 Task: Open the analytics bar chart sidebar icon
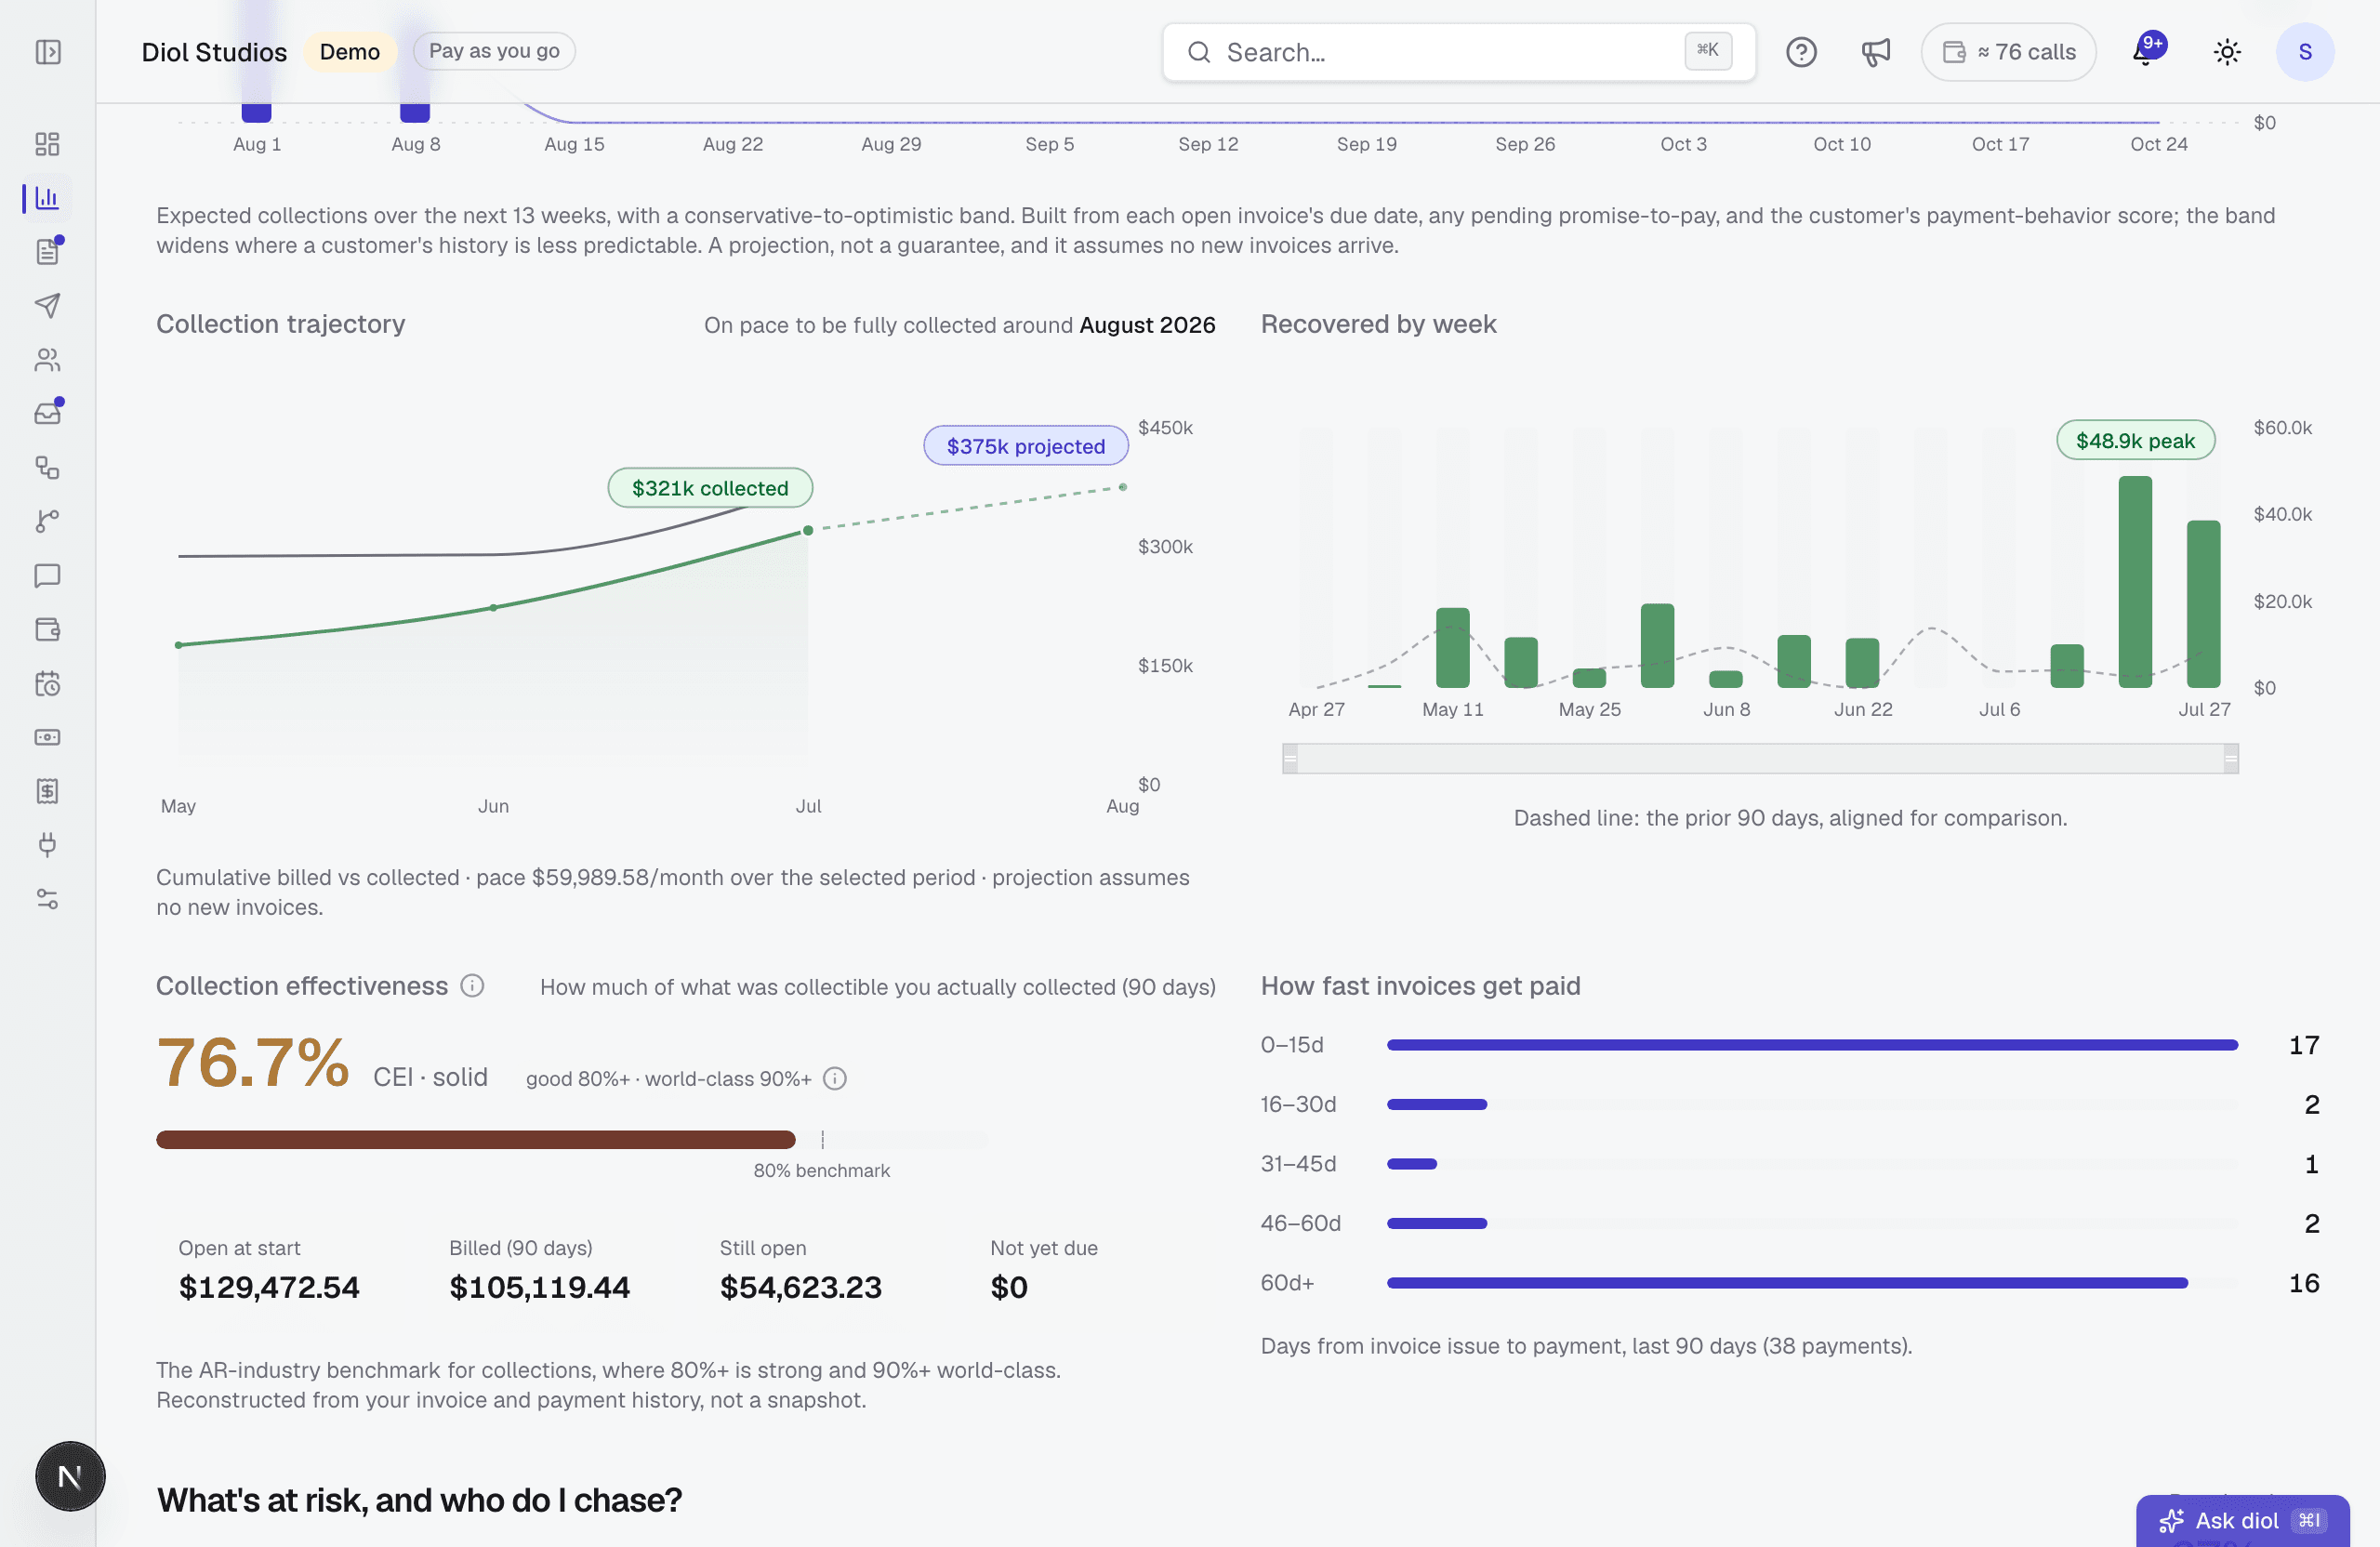(x=47, y=198)
